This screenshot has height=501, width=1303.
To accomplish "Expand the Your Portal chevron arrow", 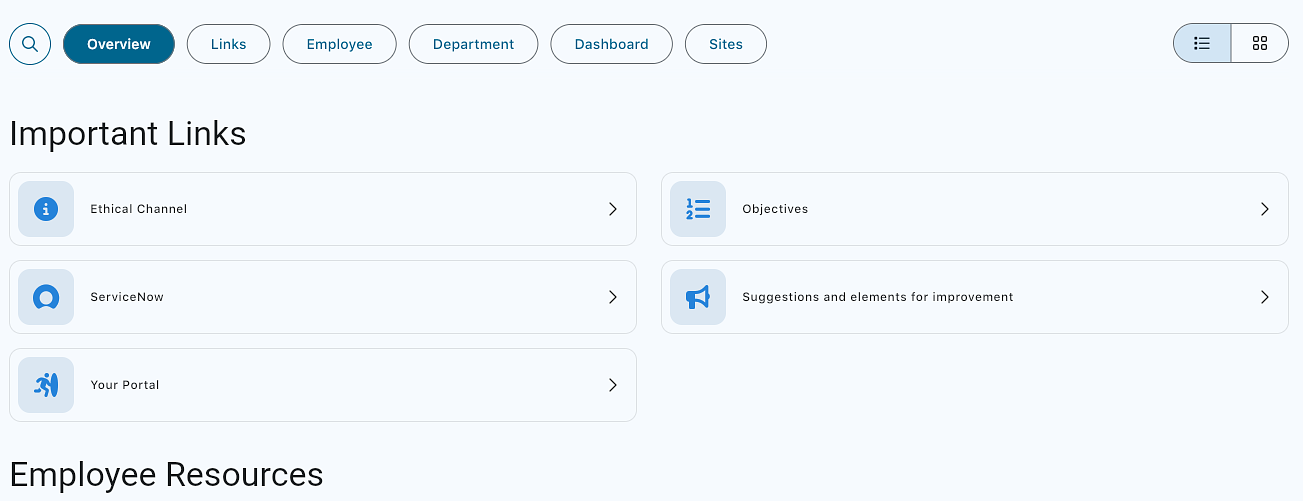I will click(x=613, y=385).
